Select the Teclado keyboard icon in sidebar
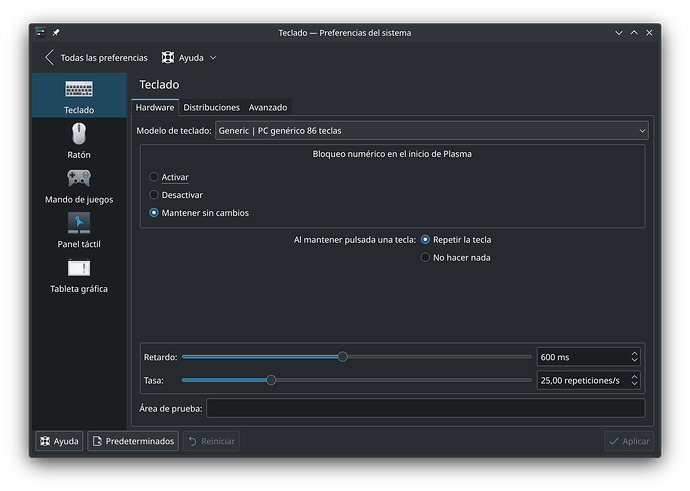The width and height of the screenshot is (690, 491). click(x=79, y=89)
